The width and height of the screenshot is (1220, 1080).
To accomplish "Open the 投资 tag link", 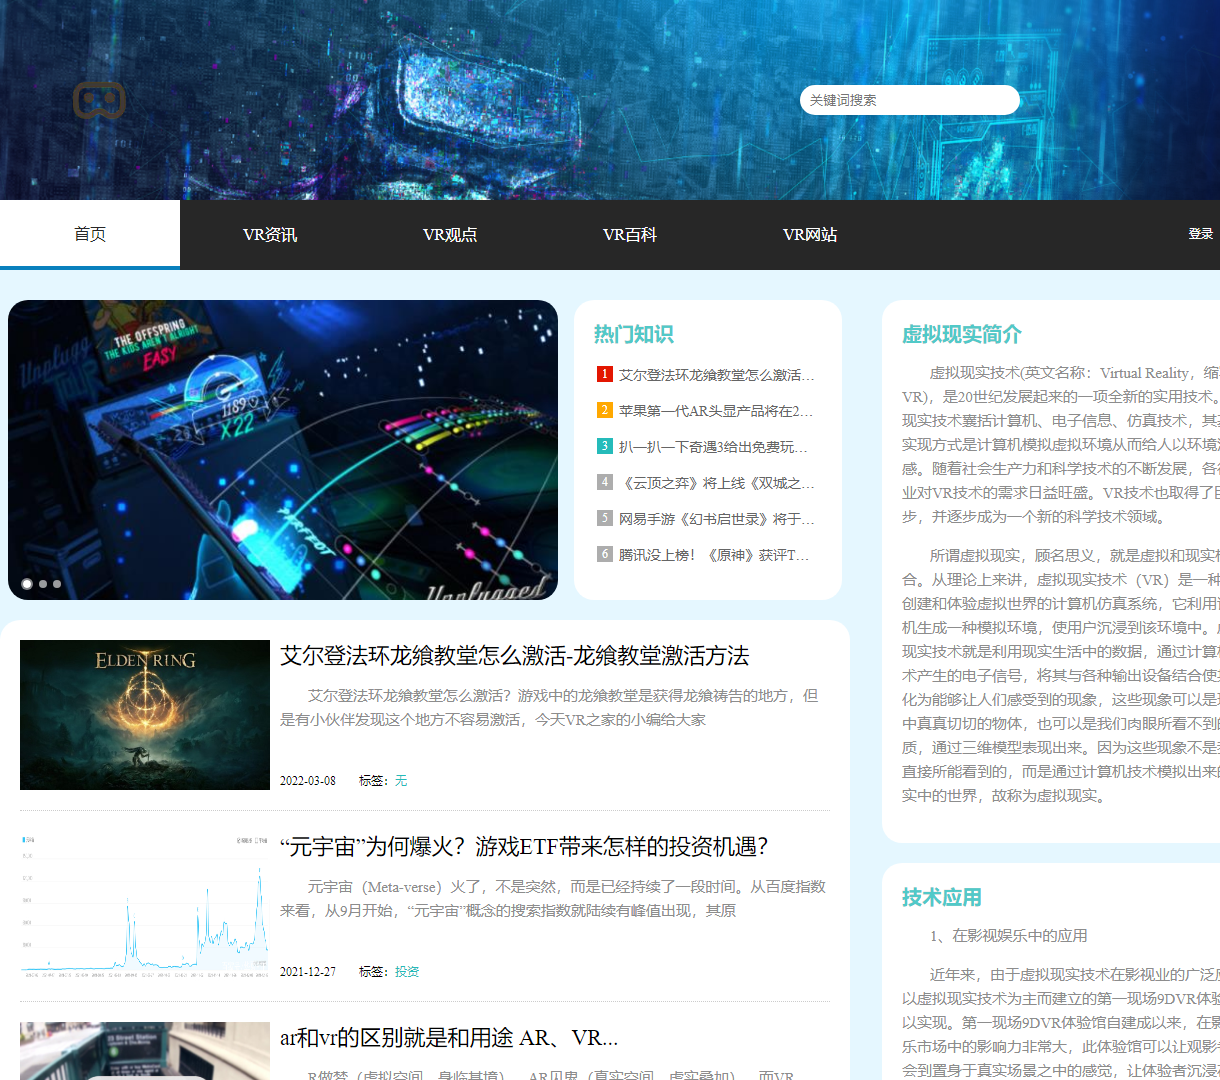I will click(x=406, y=970).
